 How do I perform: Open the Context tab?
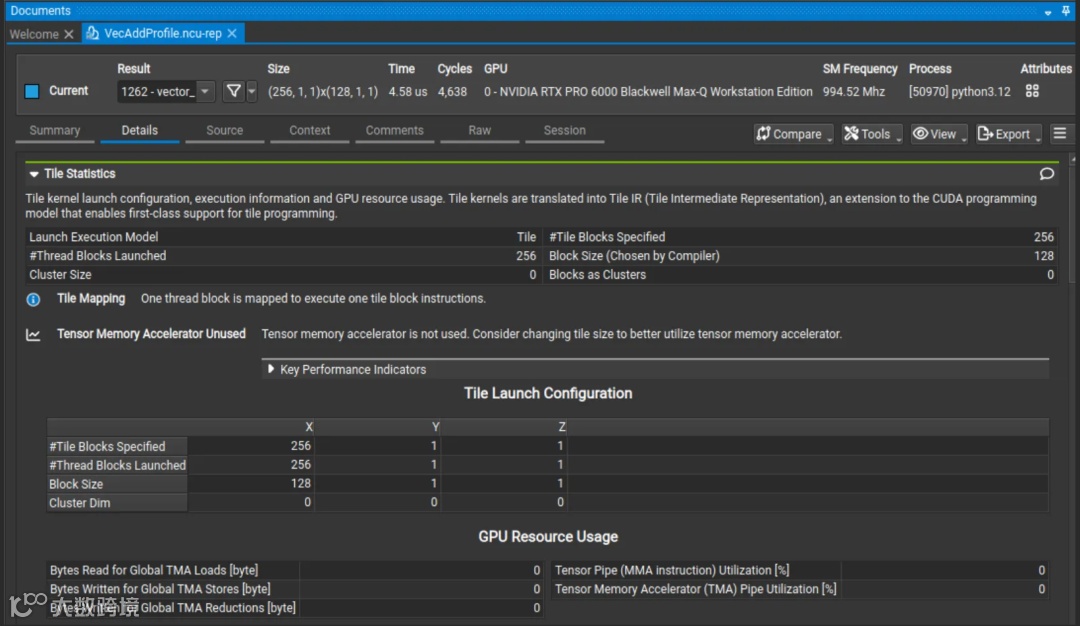click(x=309, y=130)
